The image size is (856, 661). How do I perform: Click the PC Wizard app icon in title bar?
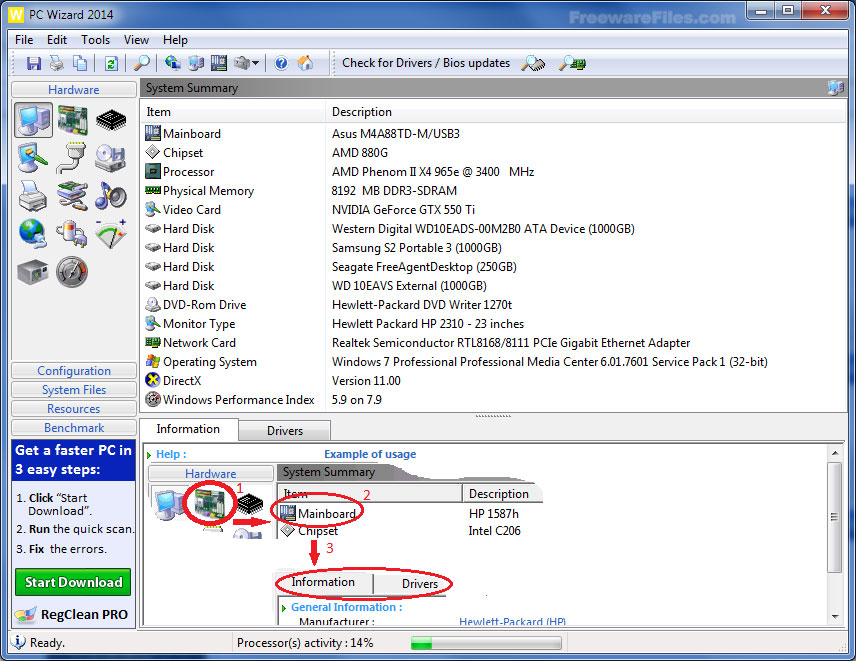16,14
